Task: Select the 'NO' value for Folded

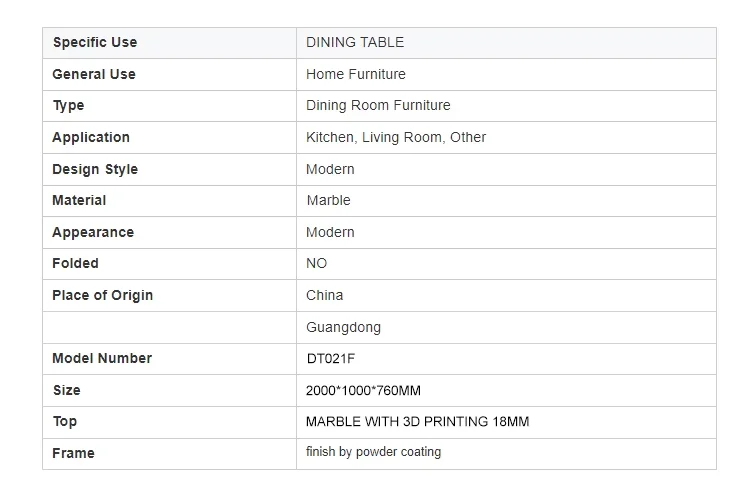Action: click(317, 263)
